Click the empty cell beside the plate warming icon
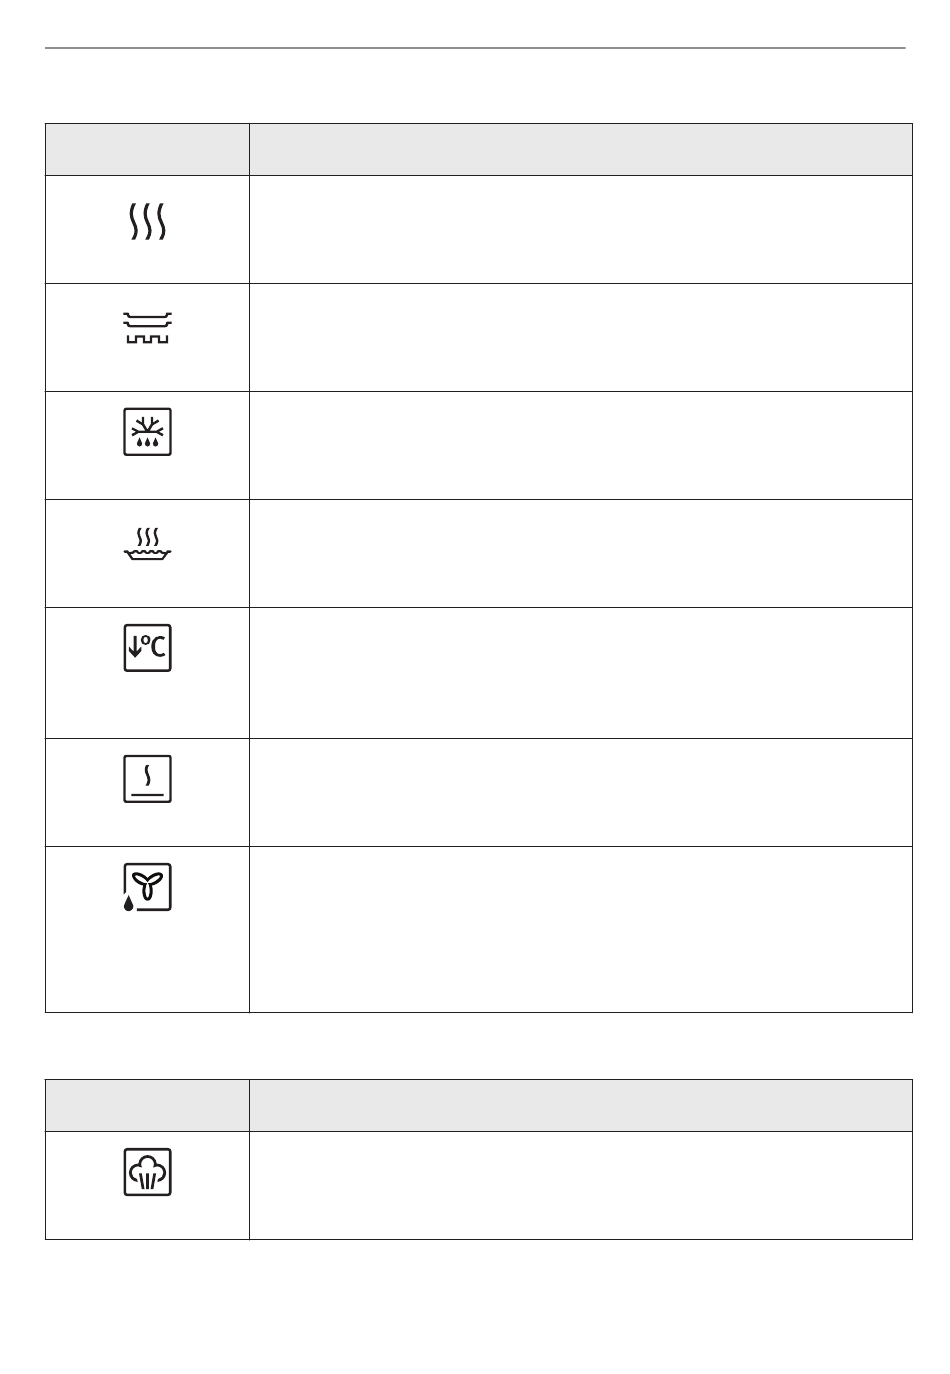950x1374 pixels. coord(581,337)
